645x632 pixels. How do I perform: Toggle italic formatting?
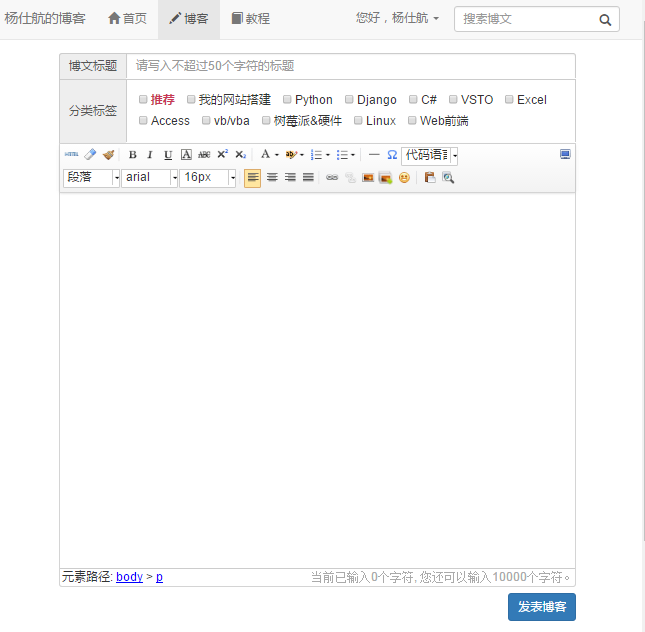click(150, 155)
